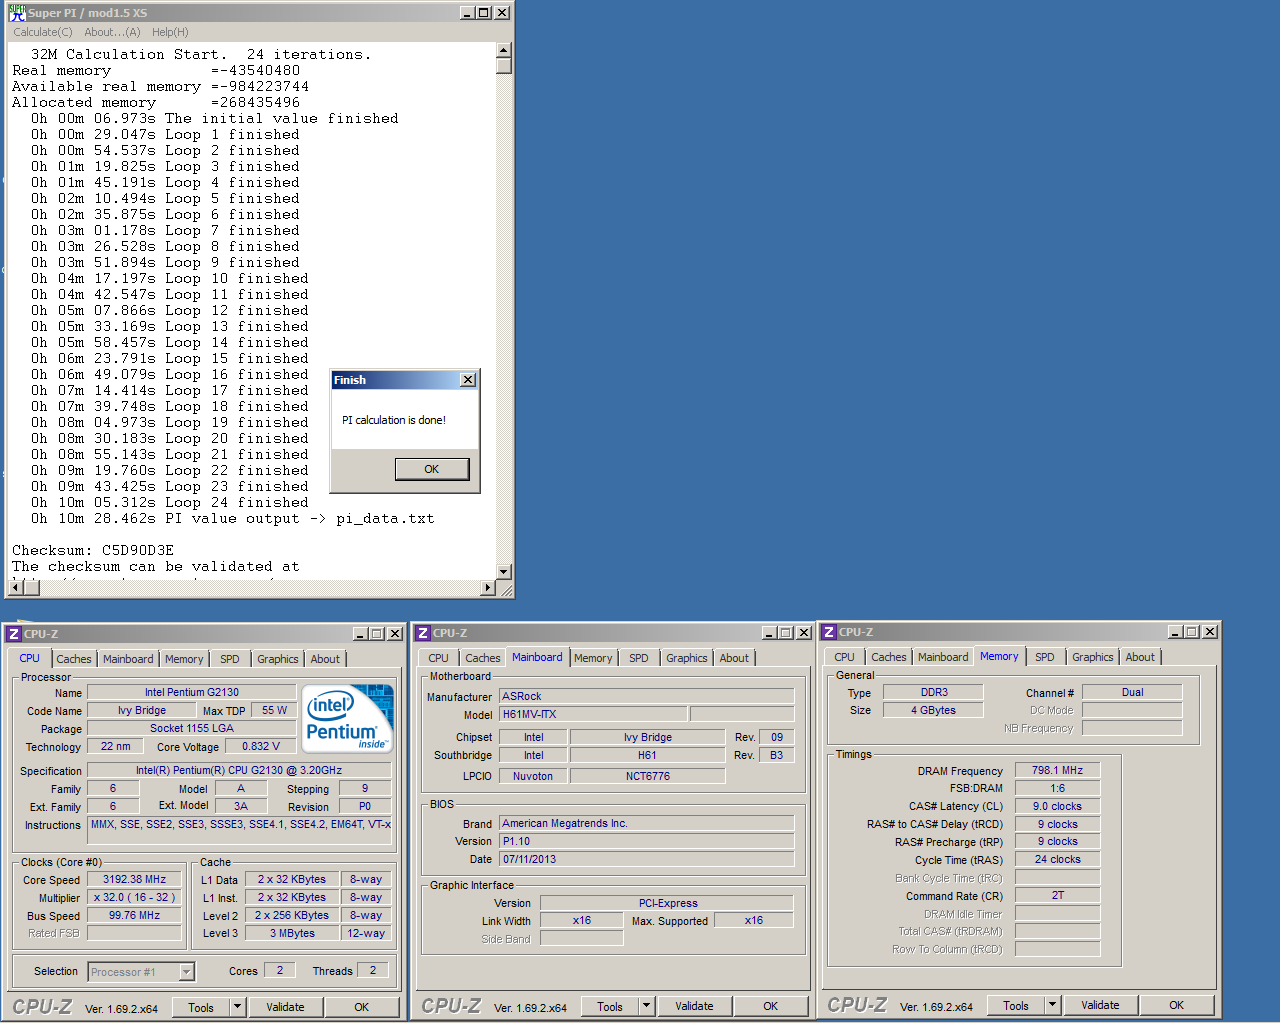
Task: Click the Super PI title bar icon
Action: [x=17, y=13]
